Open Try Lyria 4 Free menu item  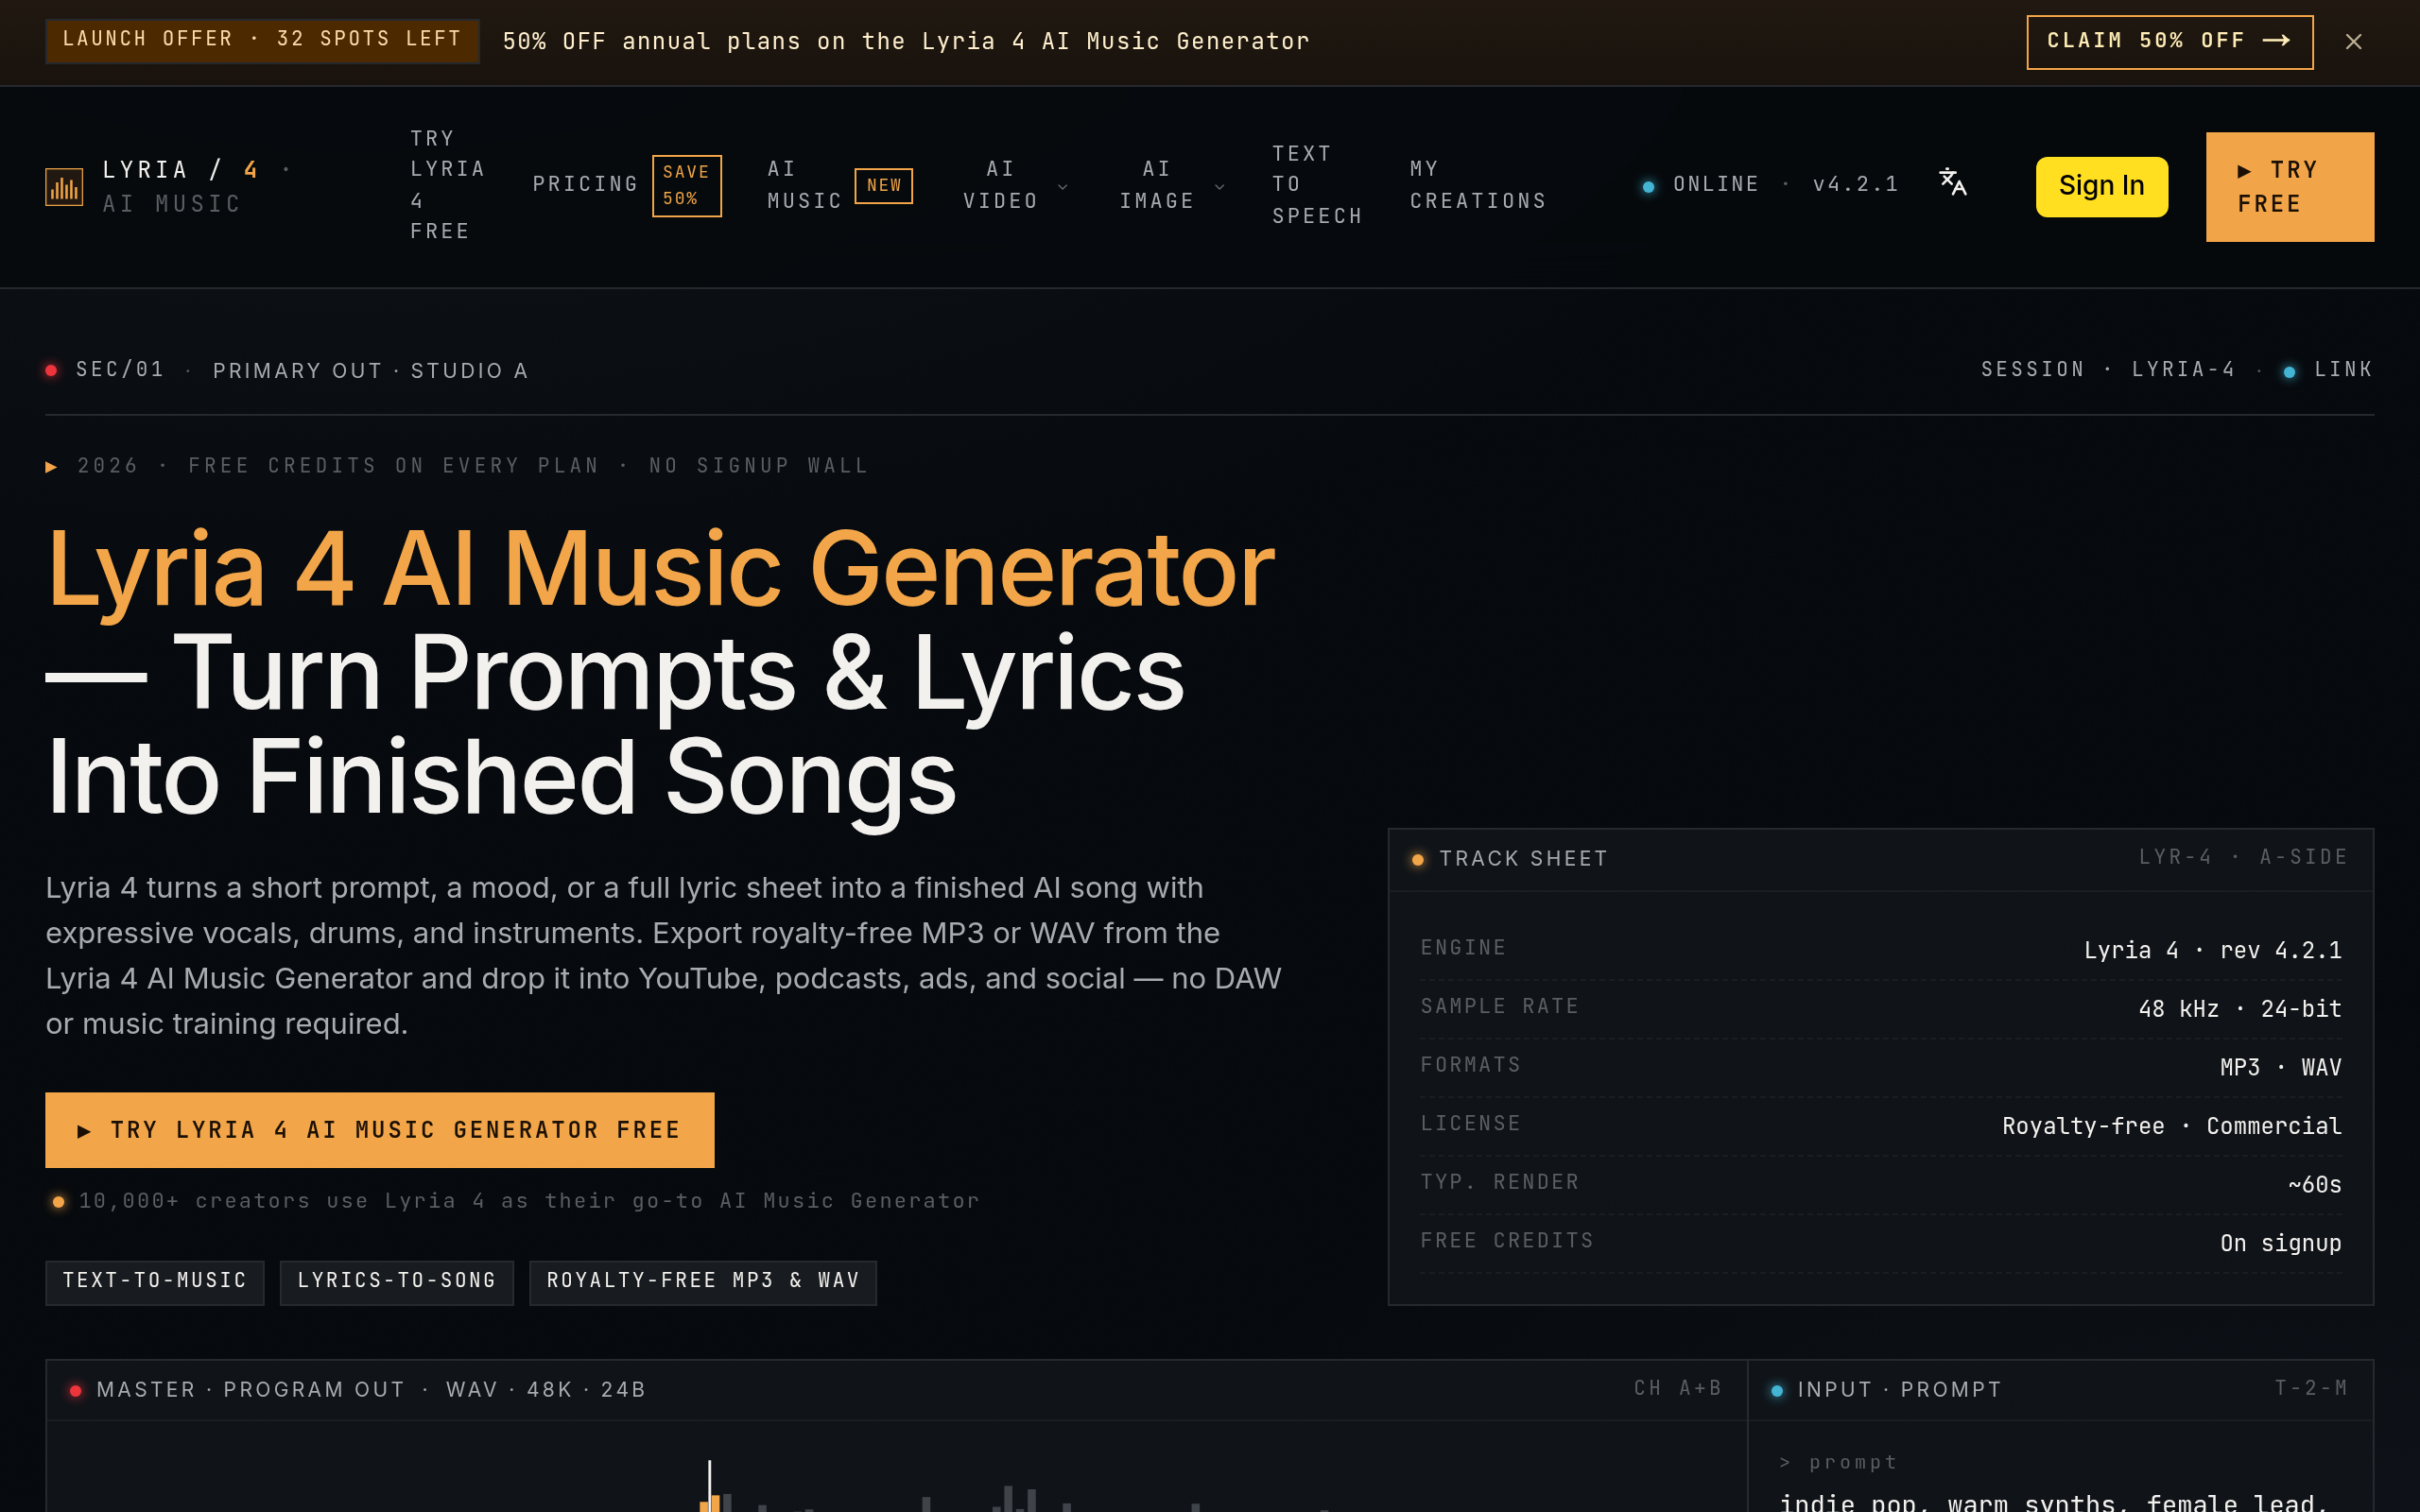(448, 185)
